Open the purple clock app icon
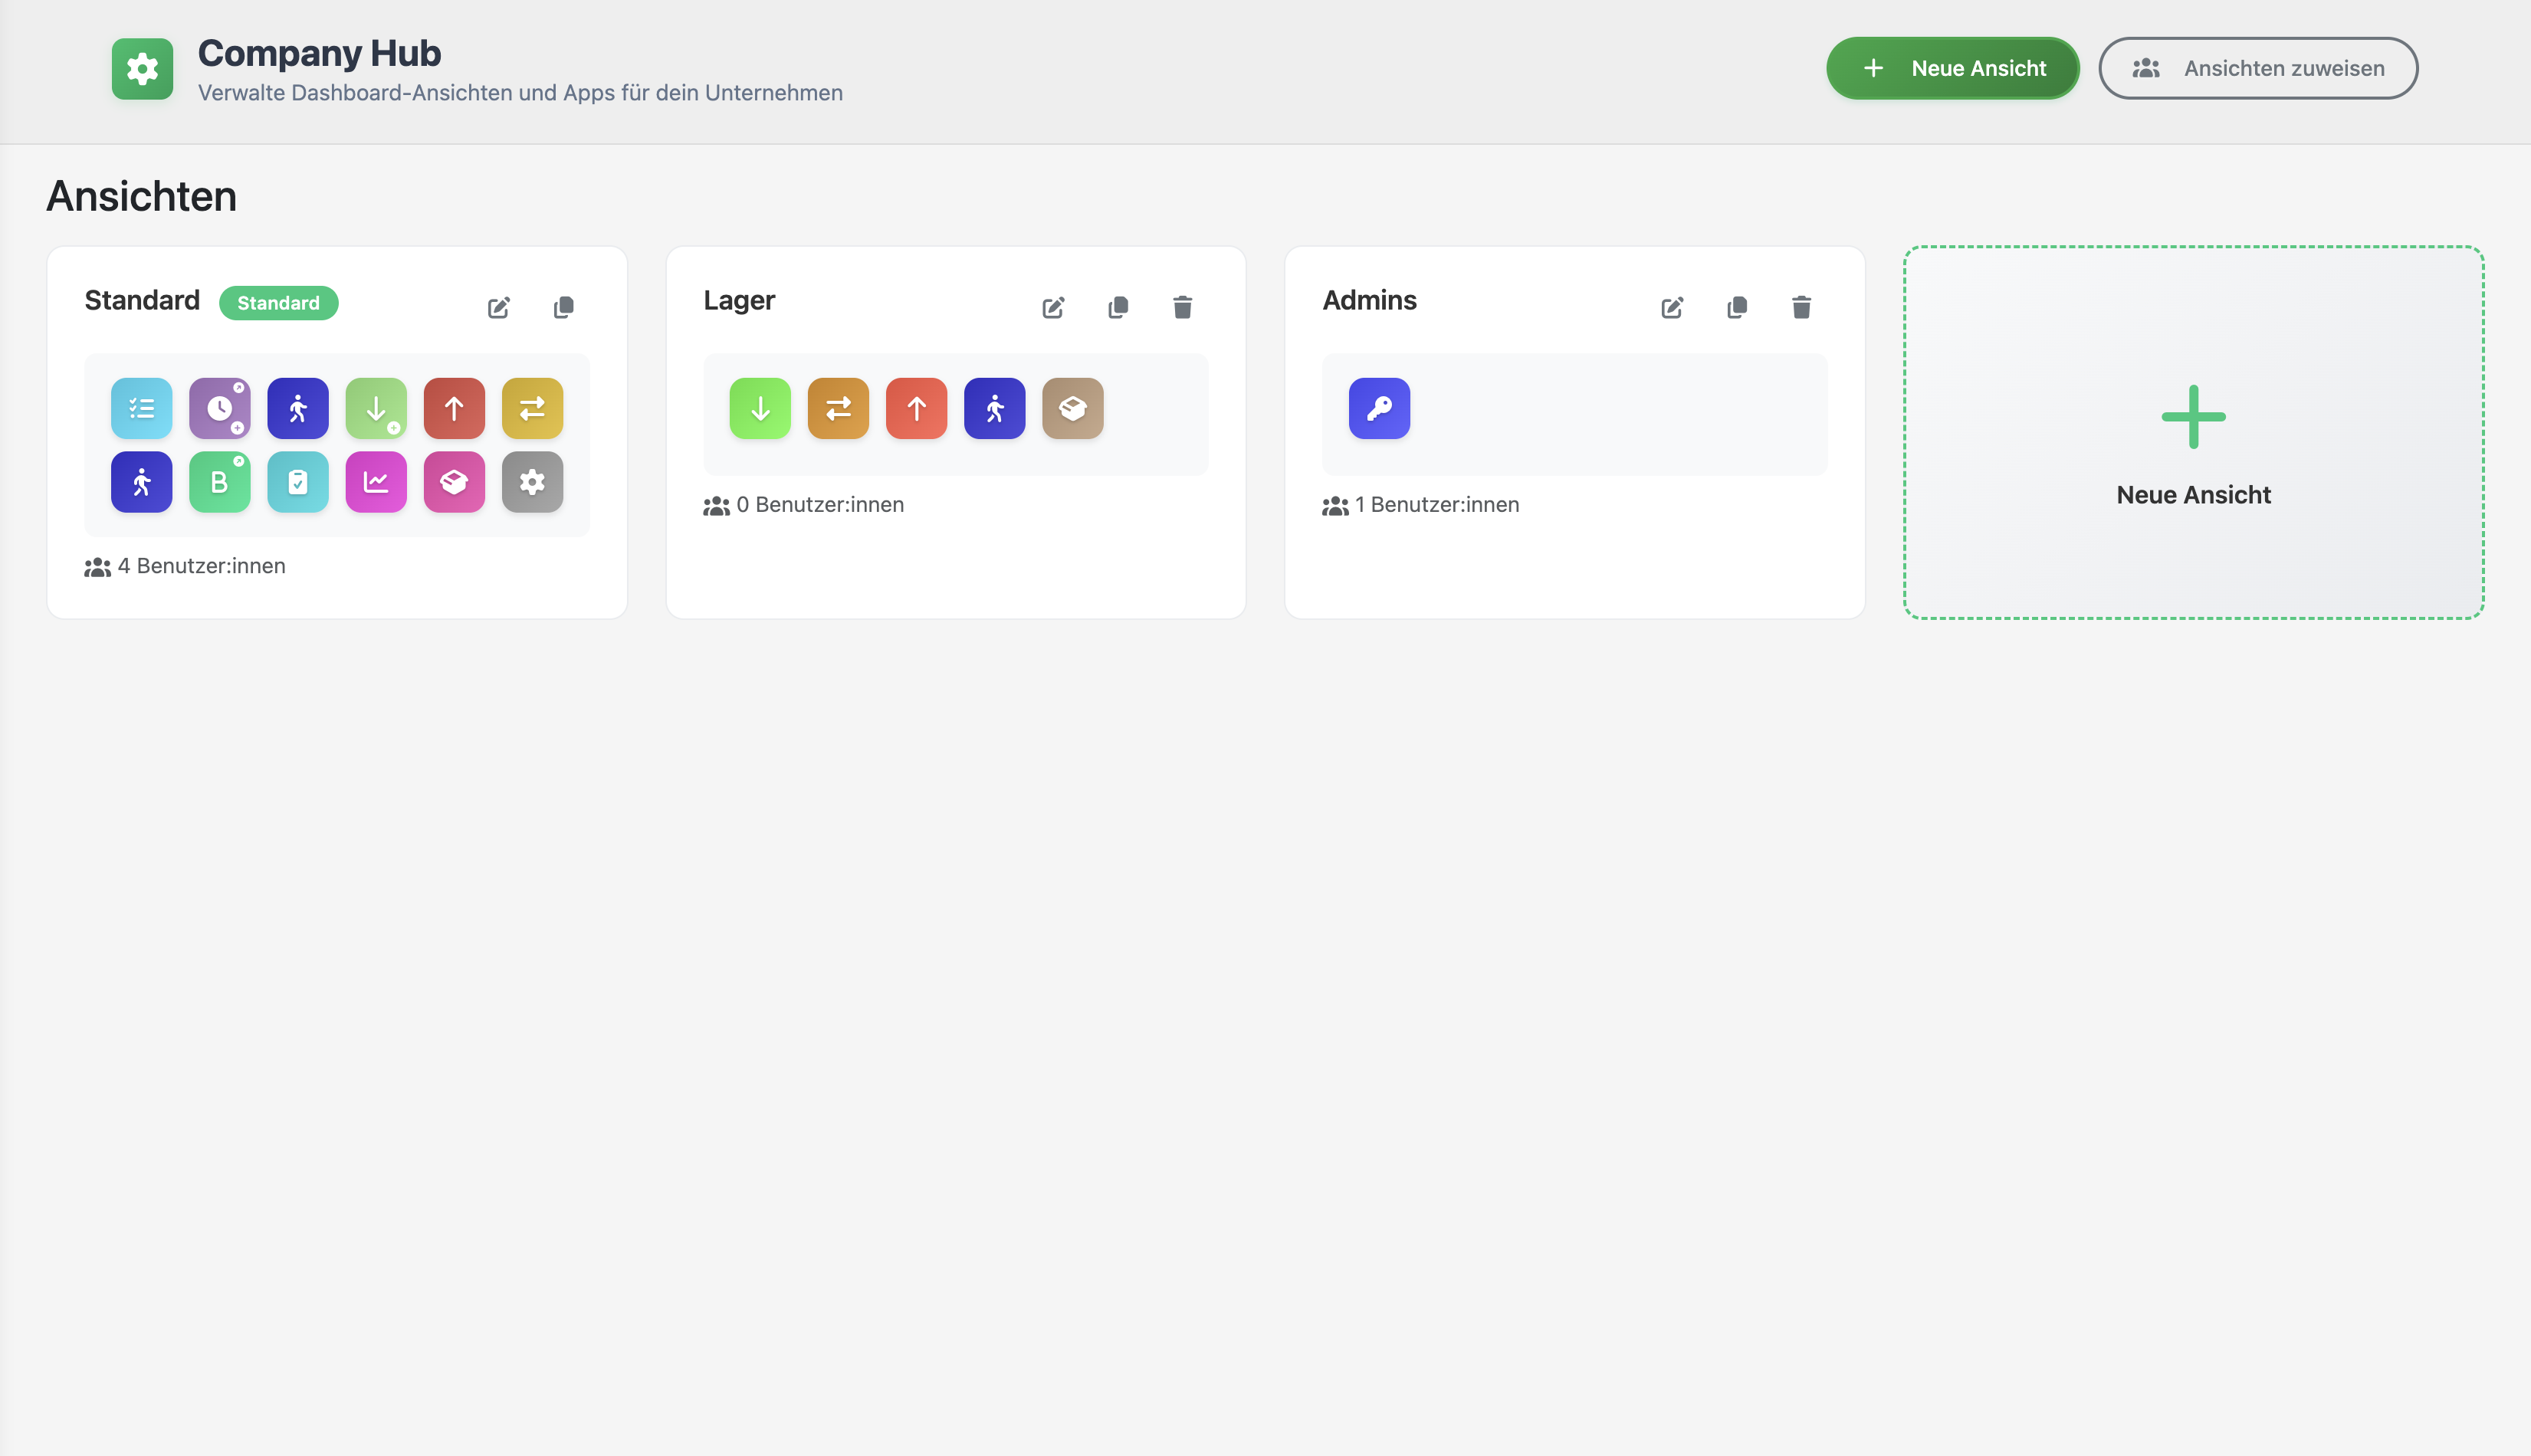The width and height of the screenshot is (2531, 1456). click(x=219, y=408)
